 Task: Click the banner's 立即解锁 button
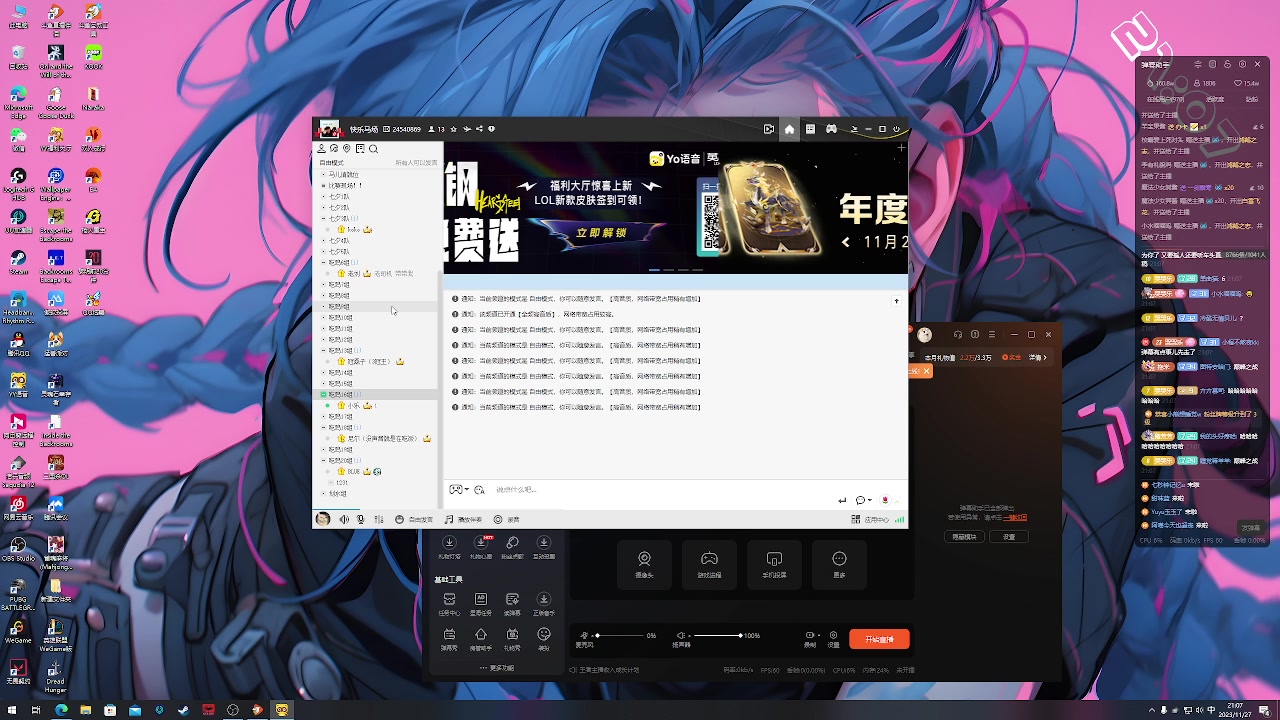point(601,233)
